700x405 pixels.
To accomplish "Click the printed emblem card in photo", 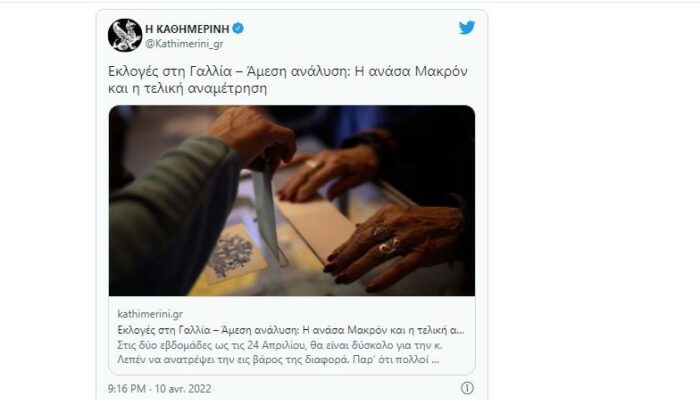I will (x=233, y=255).
